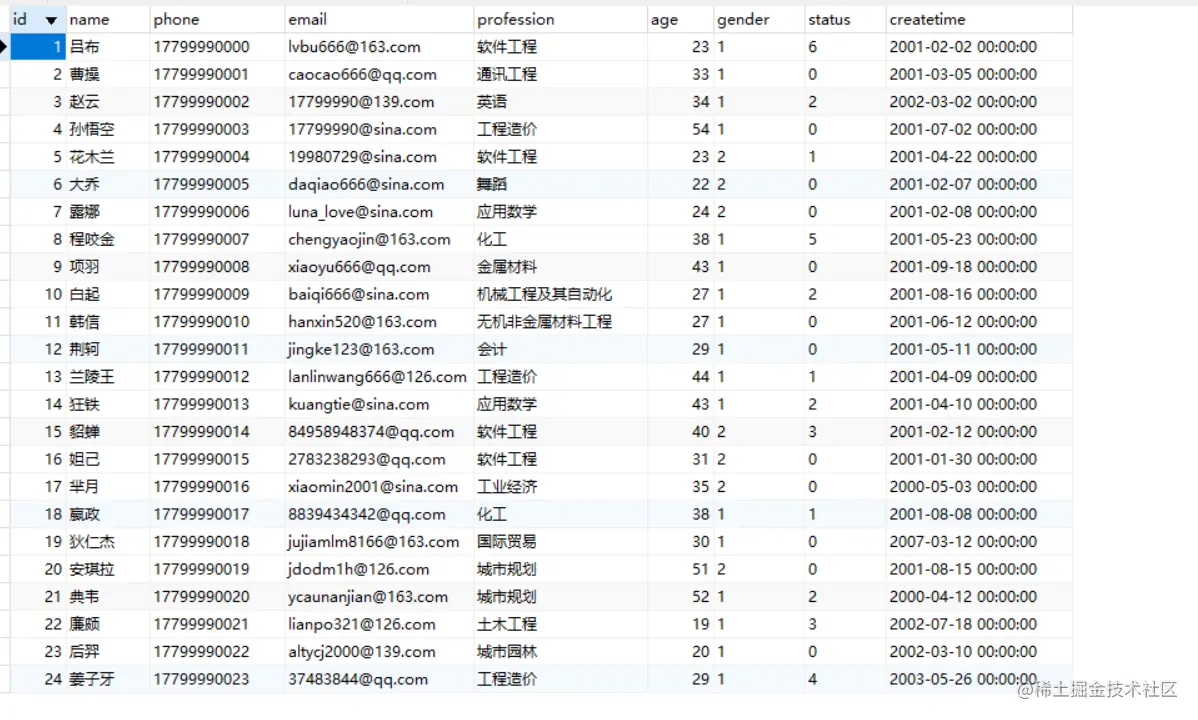1198x720 pixels.
Task: Open the sort dropdown on the id column
Action: pos(50,19)
